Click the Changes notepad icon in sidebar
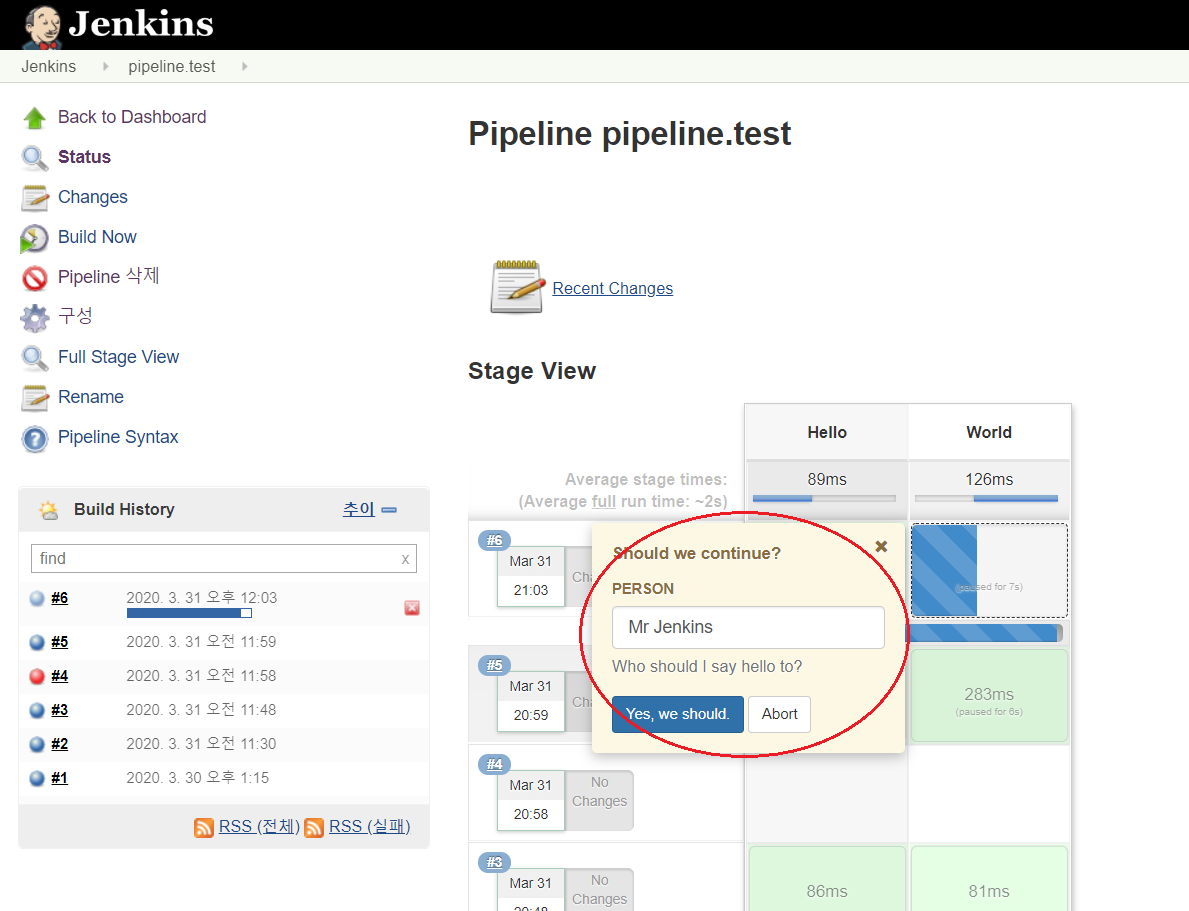Screen dimensions: 1189x911 tap(34, 198)
